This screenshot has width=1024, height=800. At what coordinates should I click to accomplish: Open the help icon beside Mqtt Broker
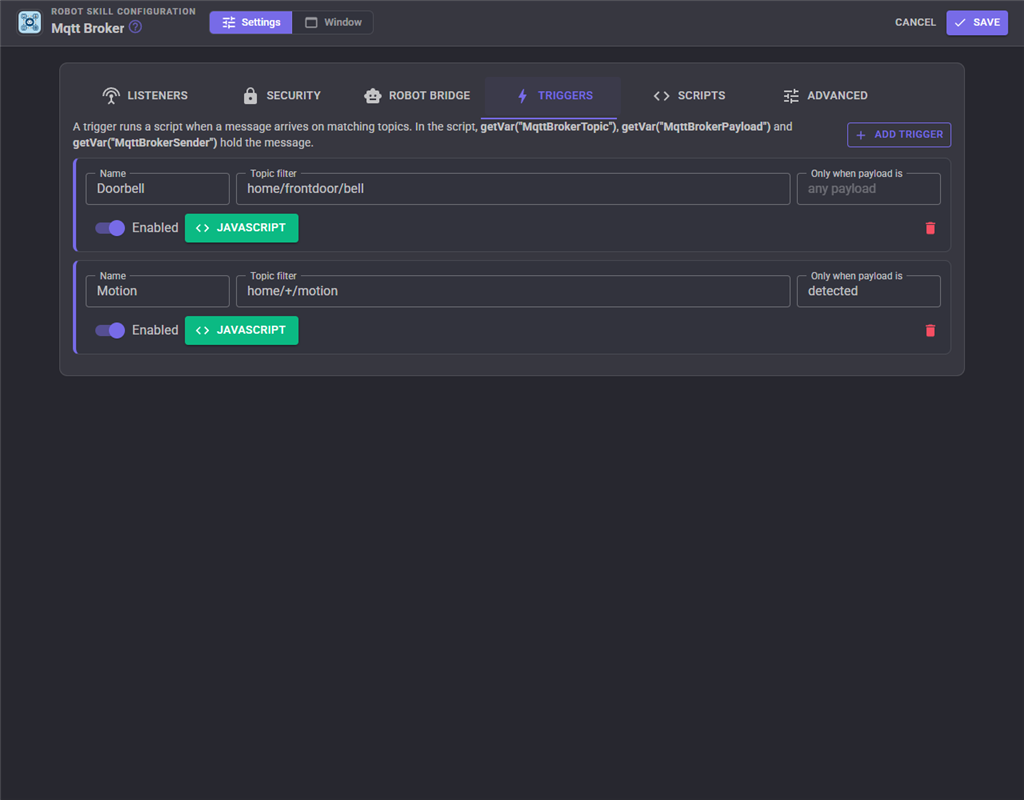135,27
